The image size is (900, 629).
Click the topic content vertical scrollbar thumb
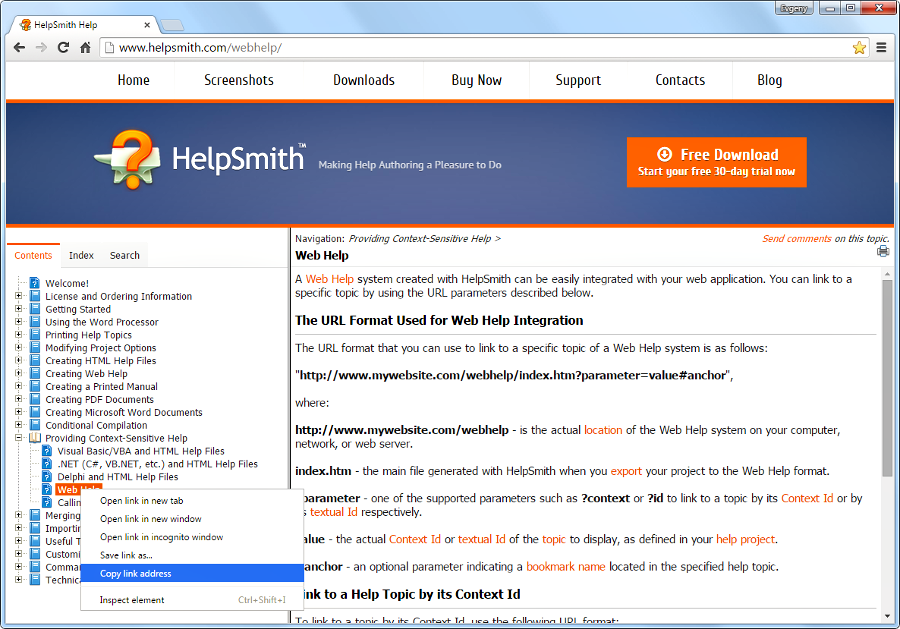[887, 377]
